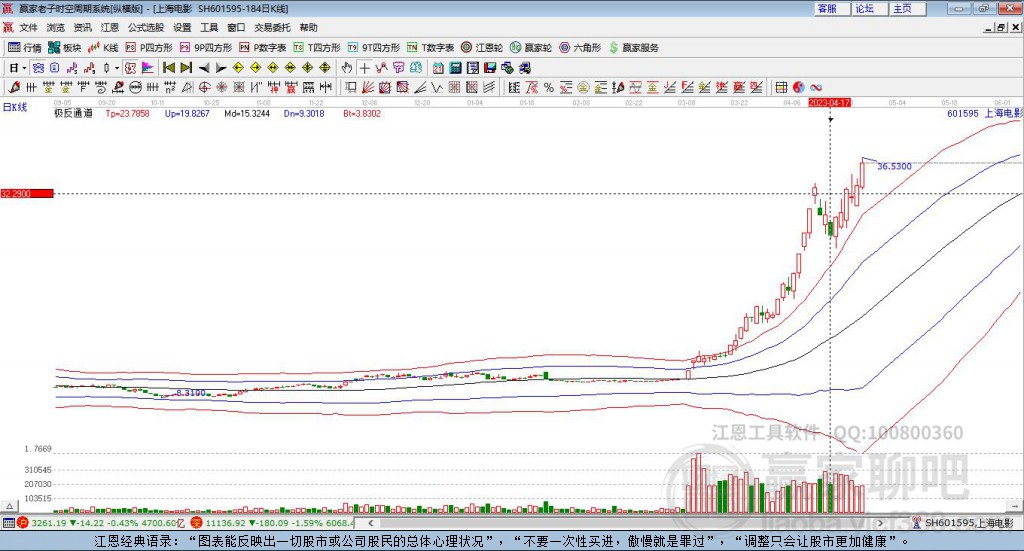Image resolution: width=1024 pixels, height=551 pixels.
Task: Click up-triangle expander at chart bottom left
Action: pyautogui.click(x=10, y=505)
